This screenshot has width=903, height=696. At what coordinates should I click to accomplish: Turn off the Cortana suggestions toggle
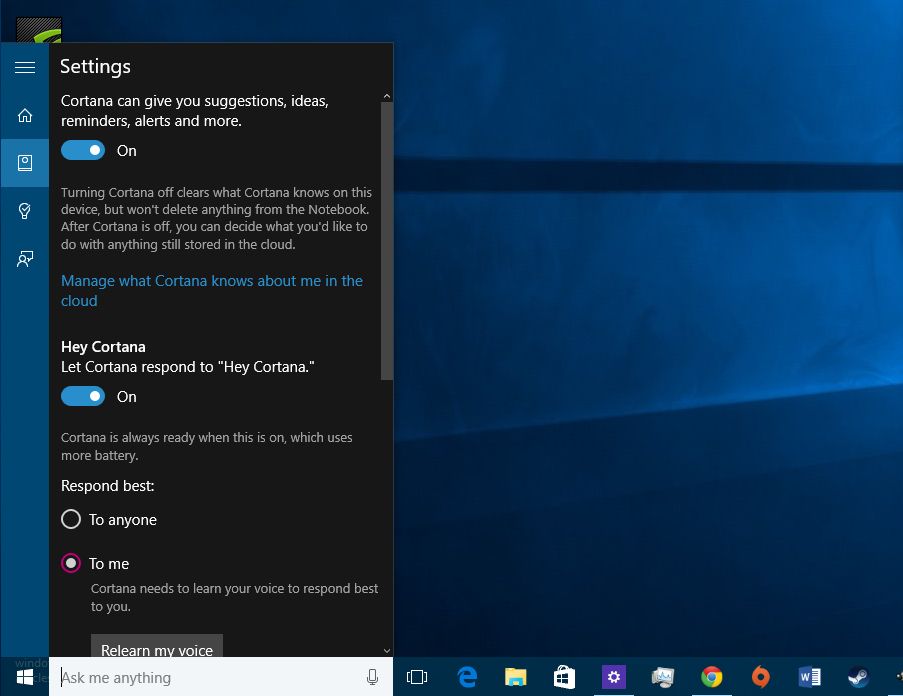click(83, 149)
